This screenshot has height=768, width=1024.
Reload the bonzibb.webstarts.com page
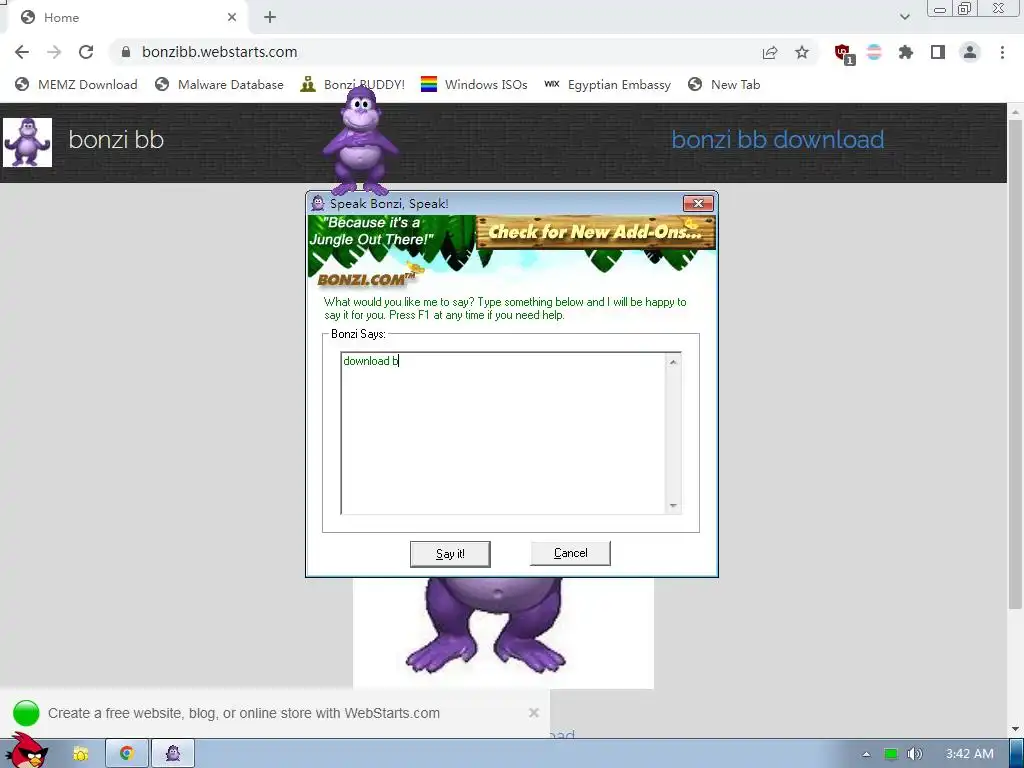(86, 52)
